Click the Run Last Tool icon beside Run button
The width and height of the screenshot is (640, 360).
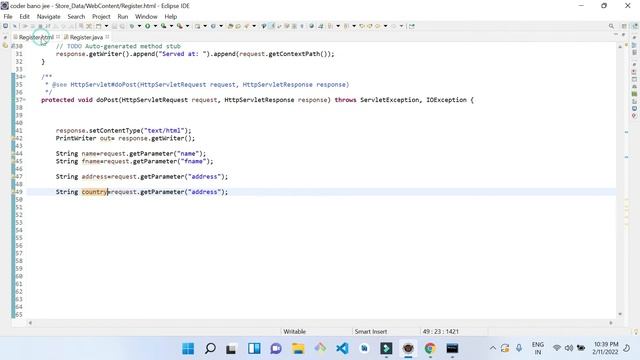[163, 26]
